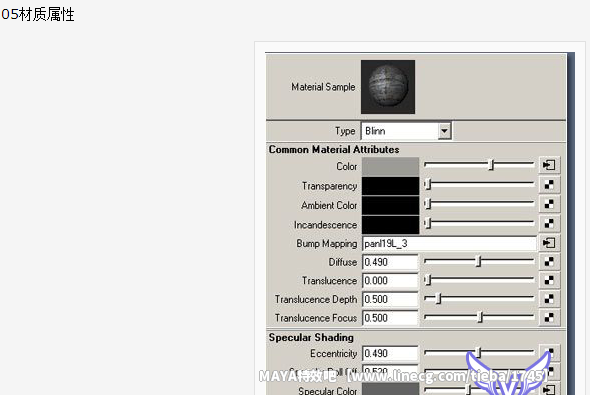Click the Ambient Color checker map button

click(549, 204)
